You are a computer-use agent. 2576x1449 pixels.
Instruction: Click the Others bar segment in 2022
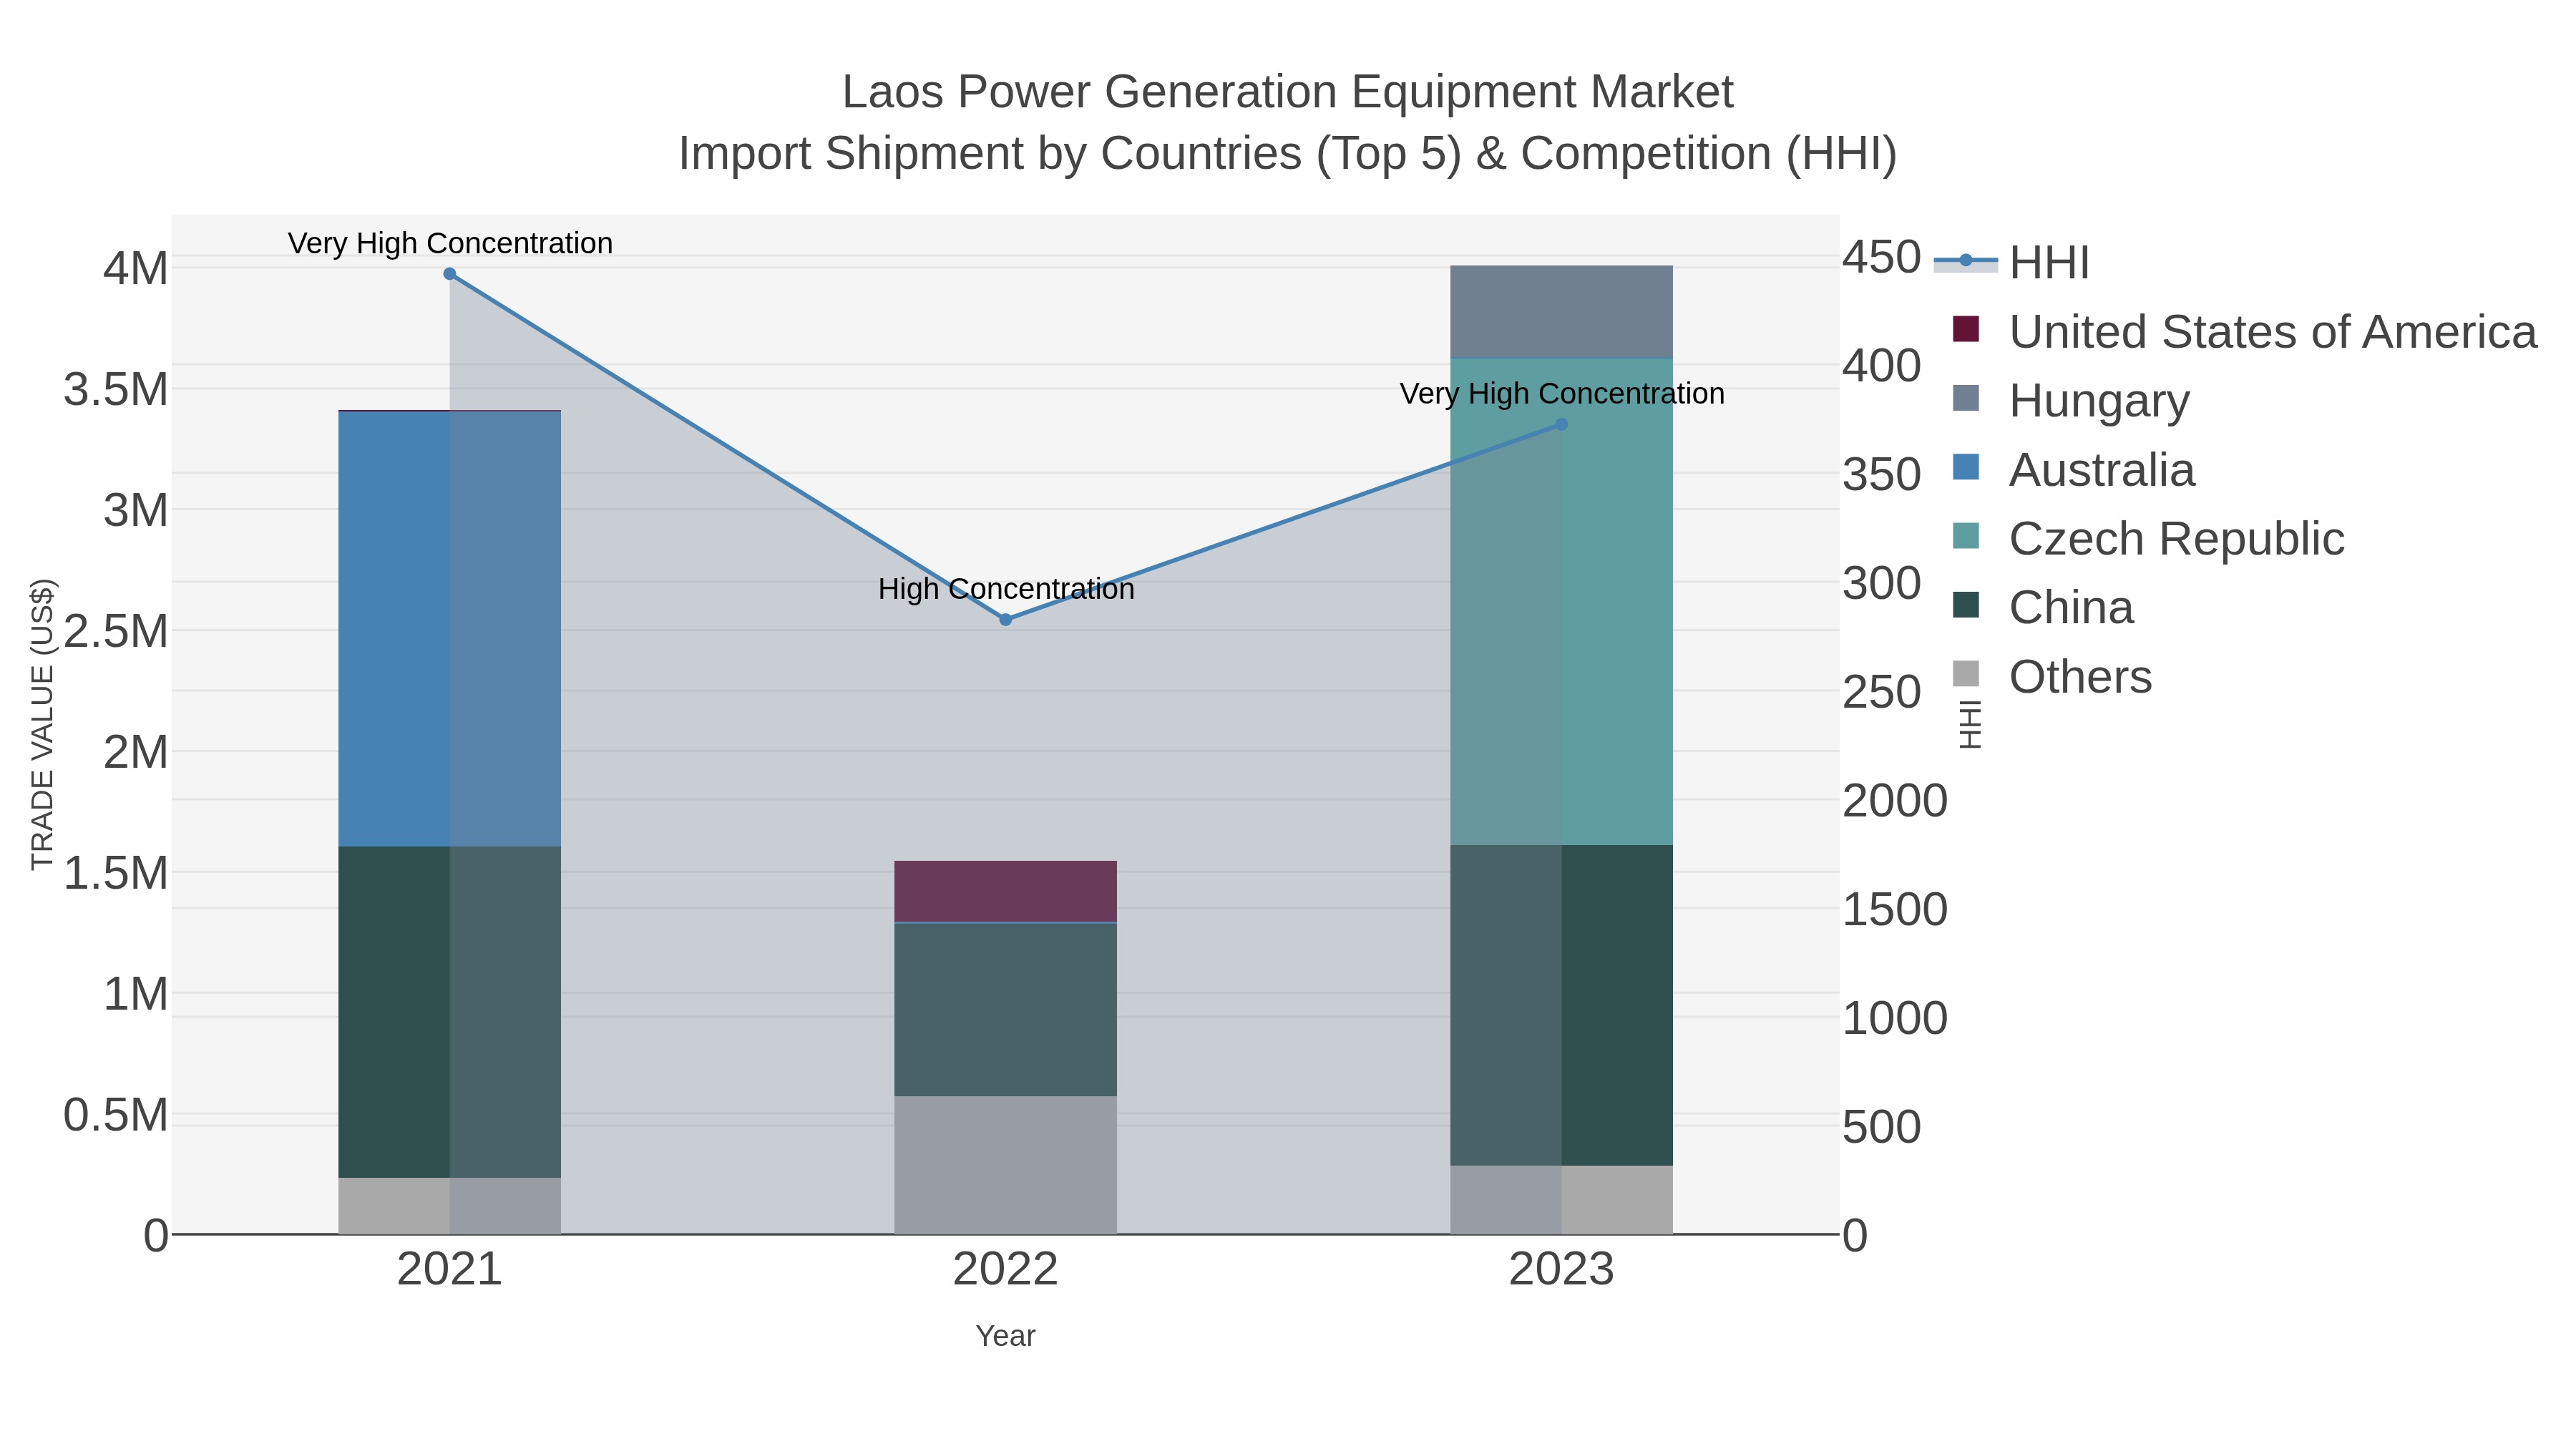click(x=1006, y=1165)
